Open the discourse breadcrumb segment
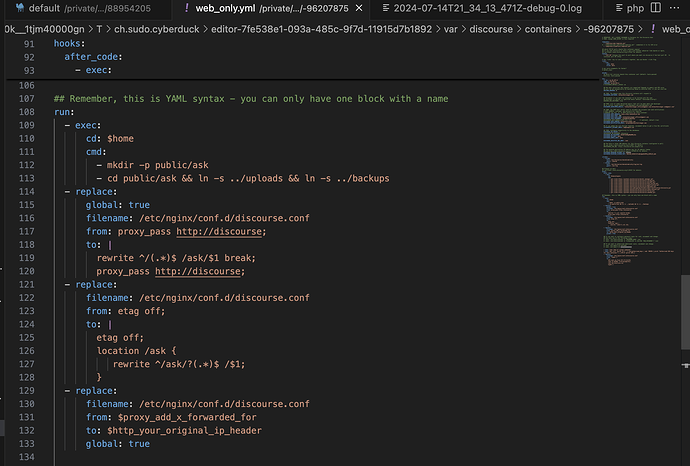This screenshot has width=690, height=466. click(491, 29)
